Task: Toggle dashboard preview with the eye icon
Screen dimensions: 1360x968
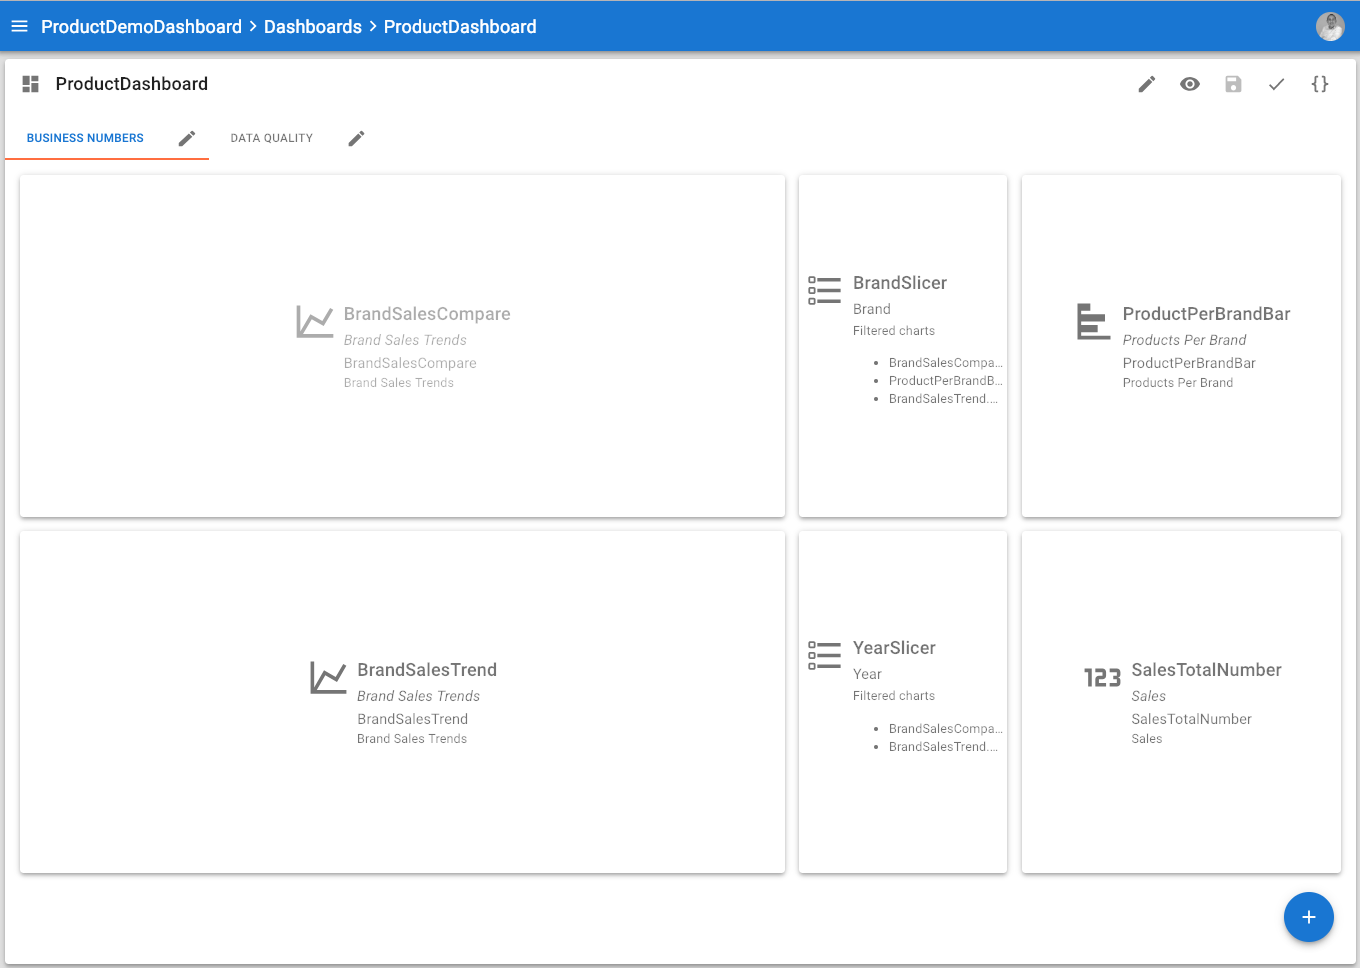Action: [x=1189, y=84]
